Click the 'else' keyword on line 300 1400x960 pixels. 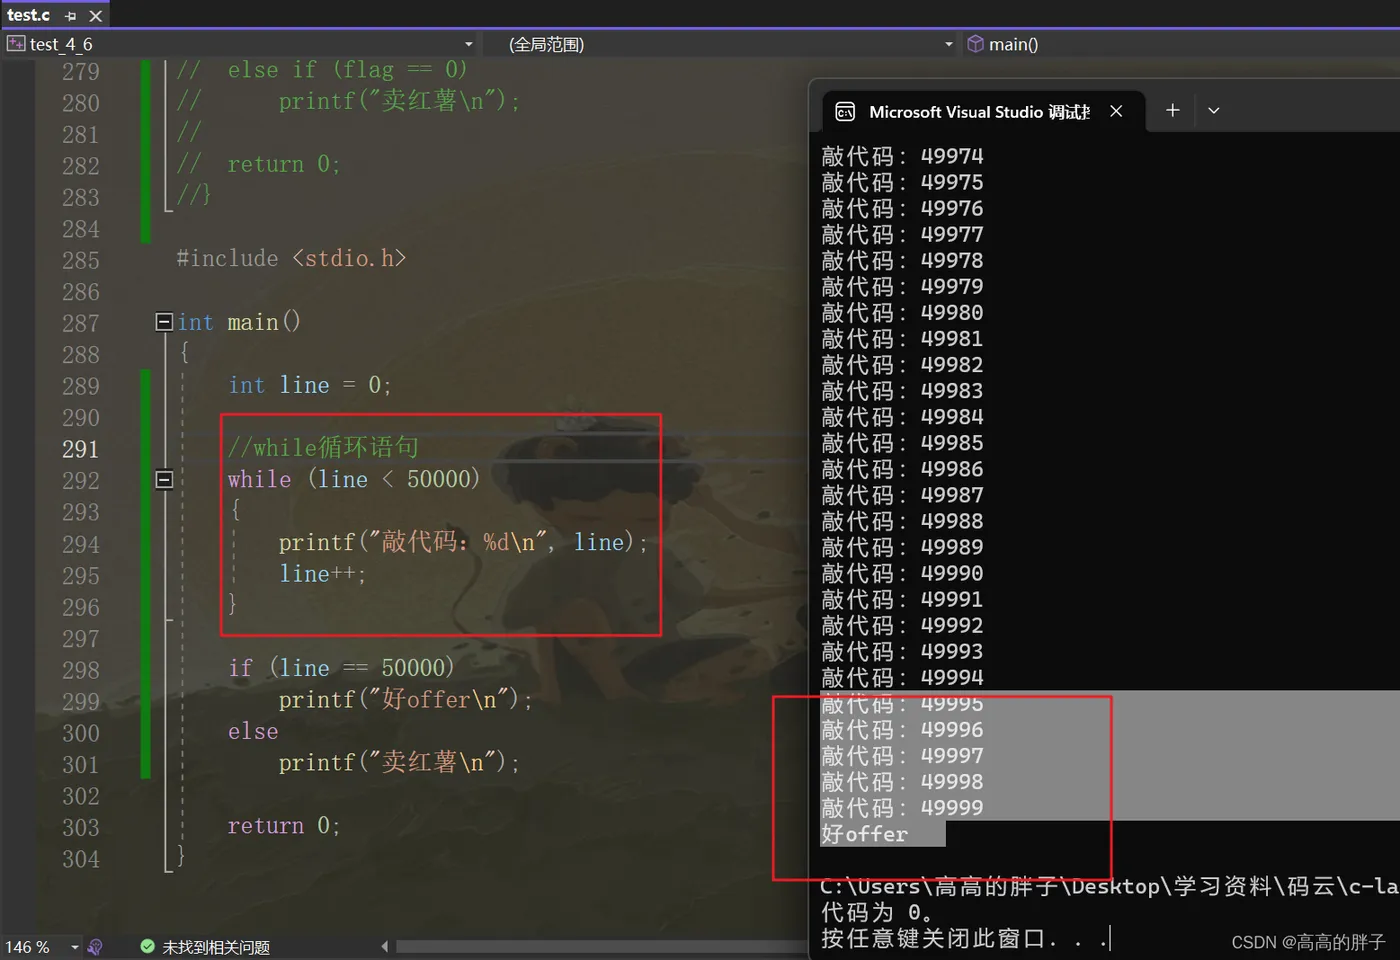[x=253, y=732]
